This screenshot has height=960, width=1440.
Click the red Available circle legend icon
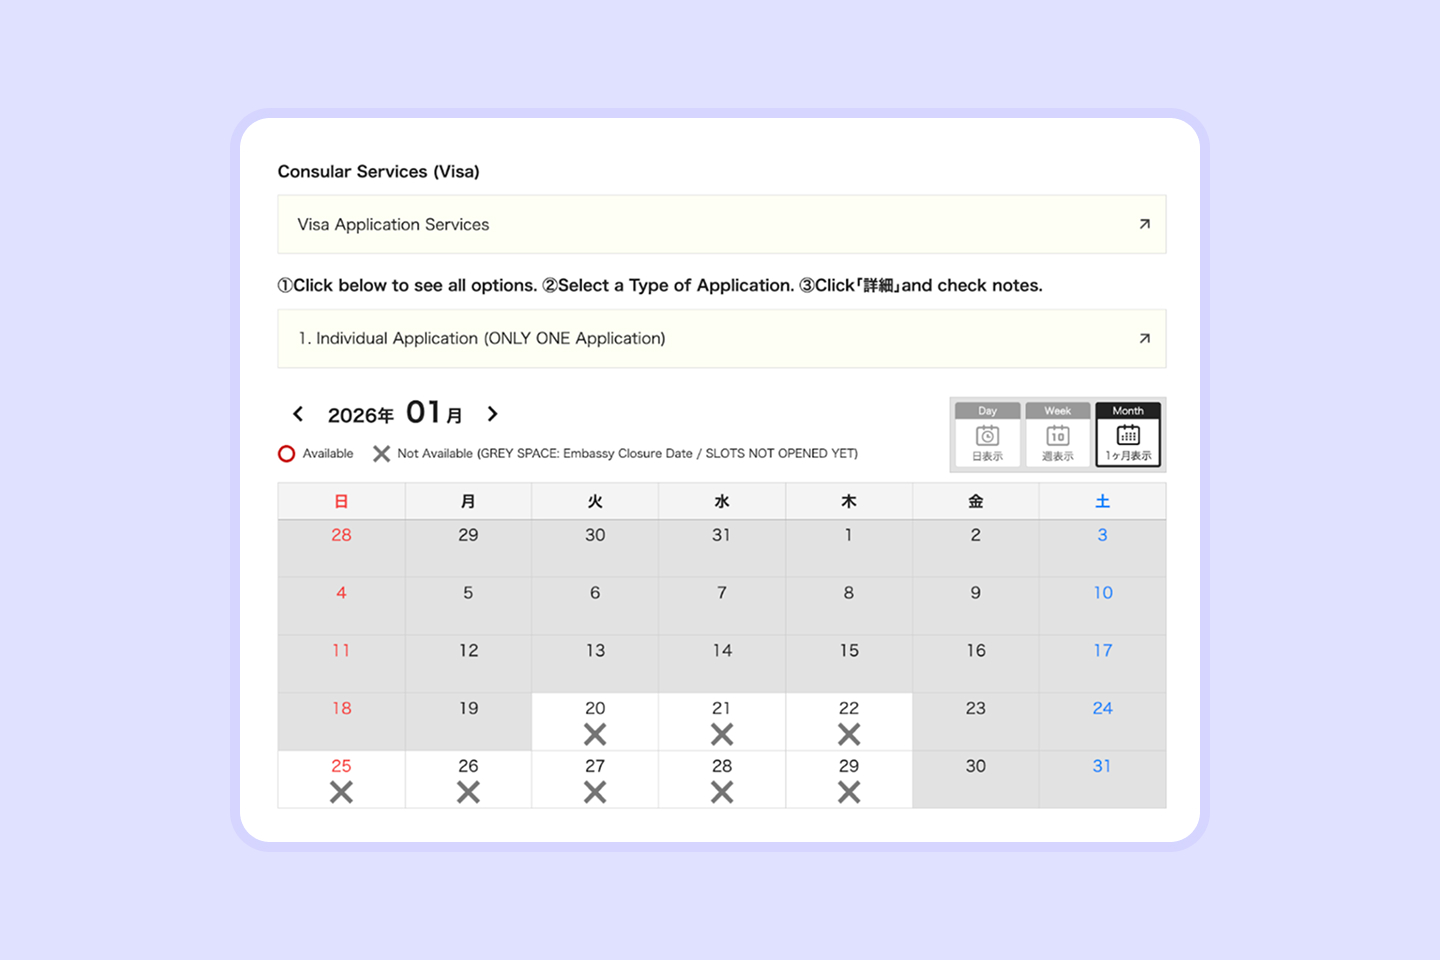point(287,454)
